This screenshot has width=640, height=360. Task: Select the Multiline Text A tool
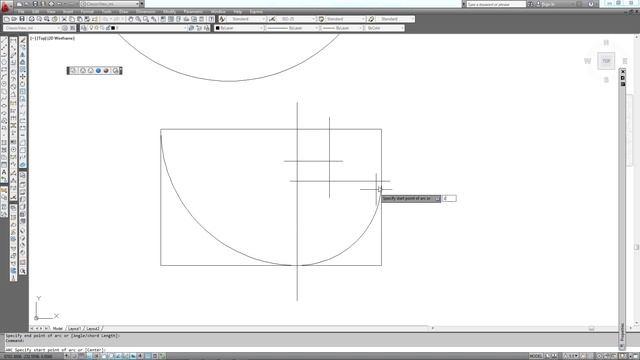tap(4, 172)
